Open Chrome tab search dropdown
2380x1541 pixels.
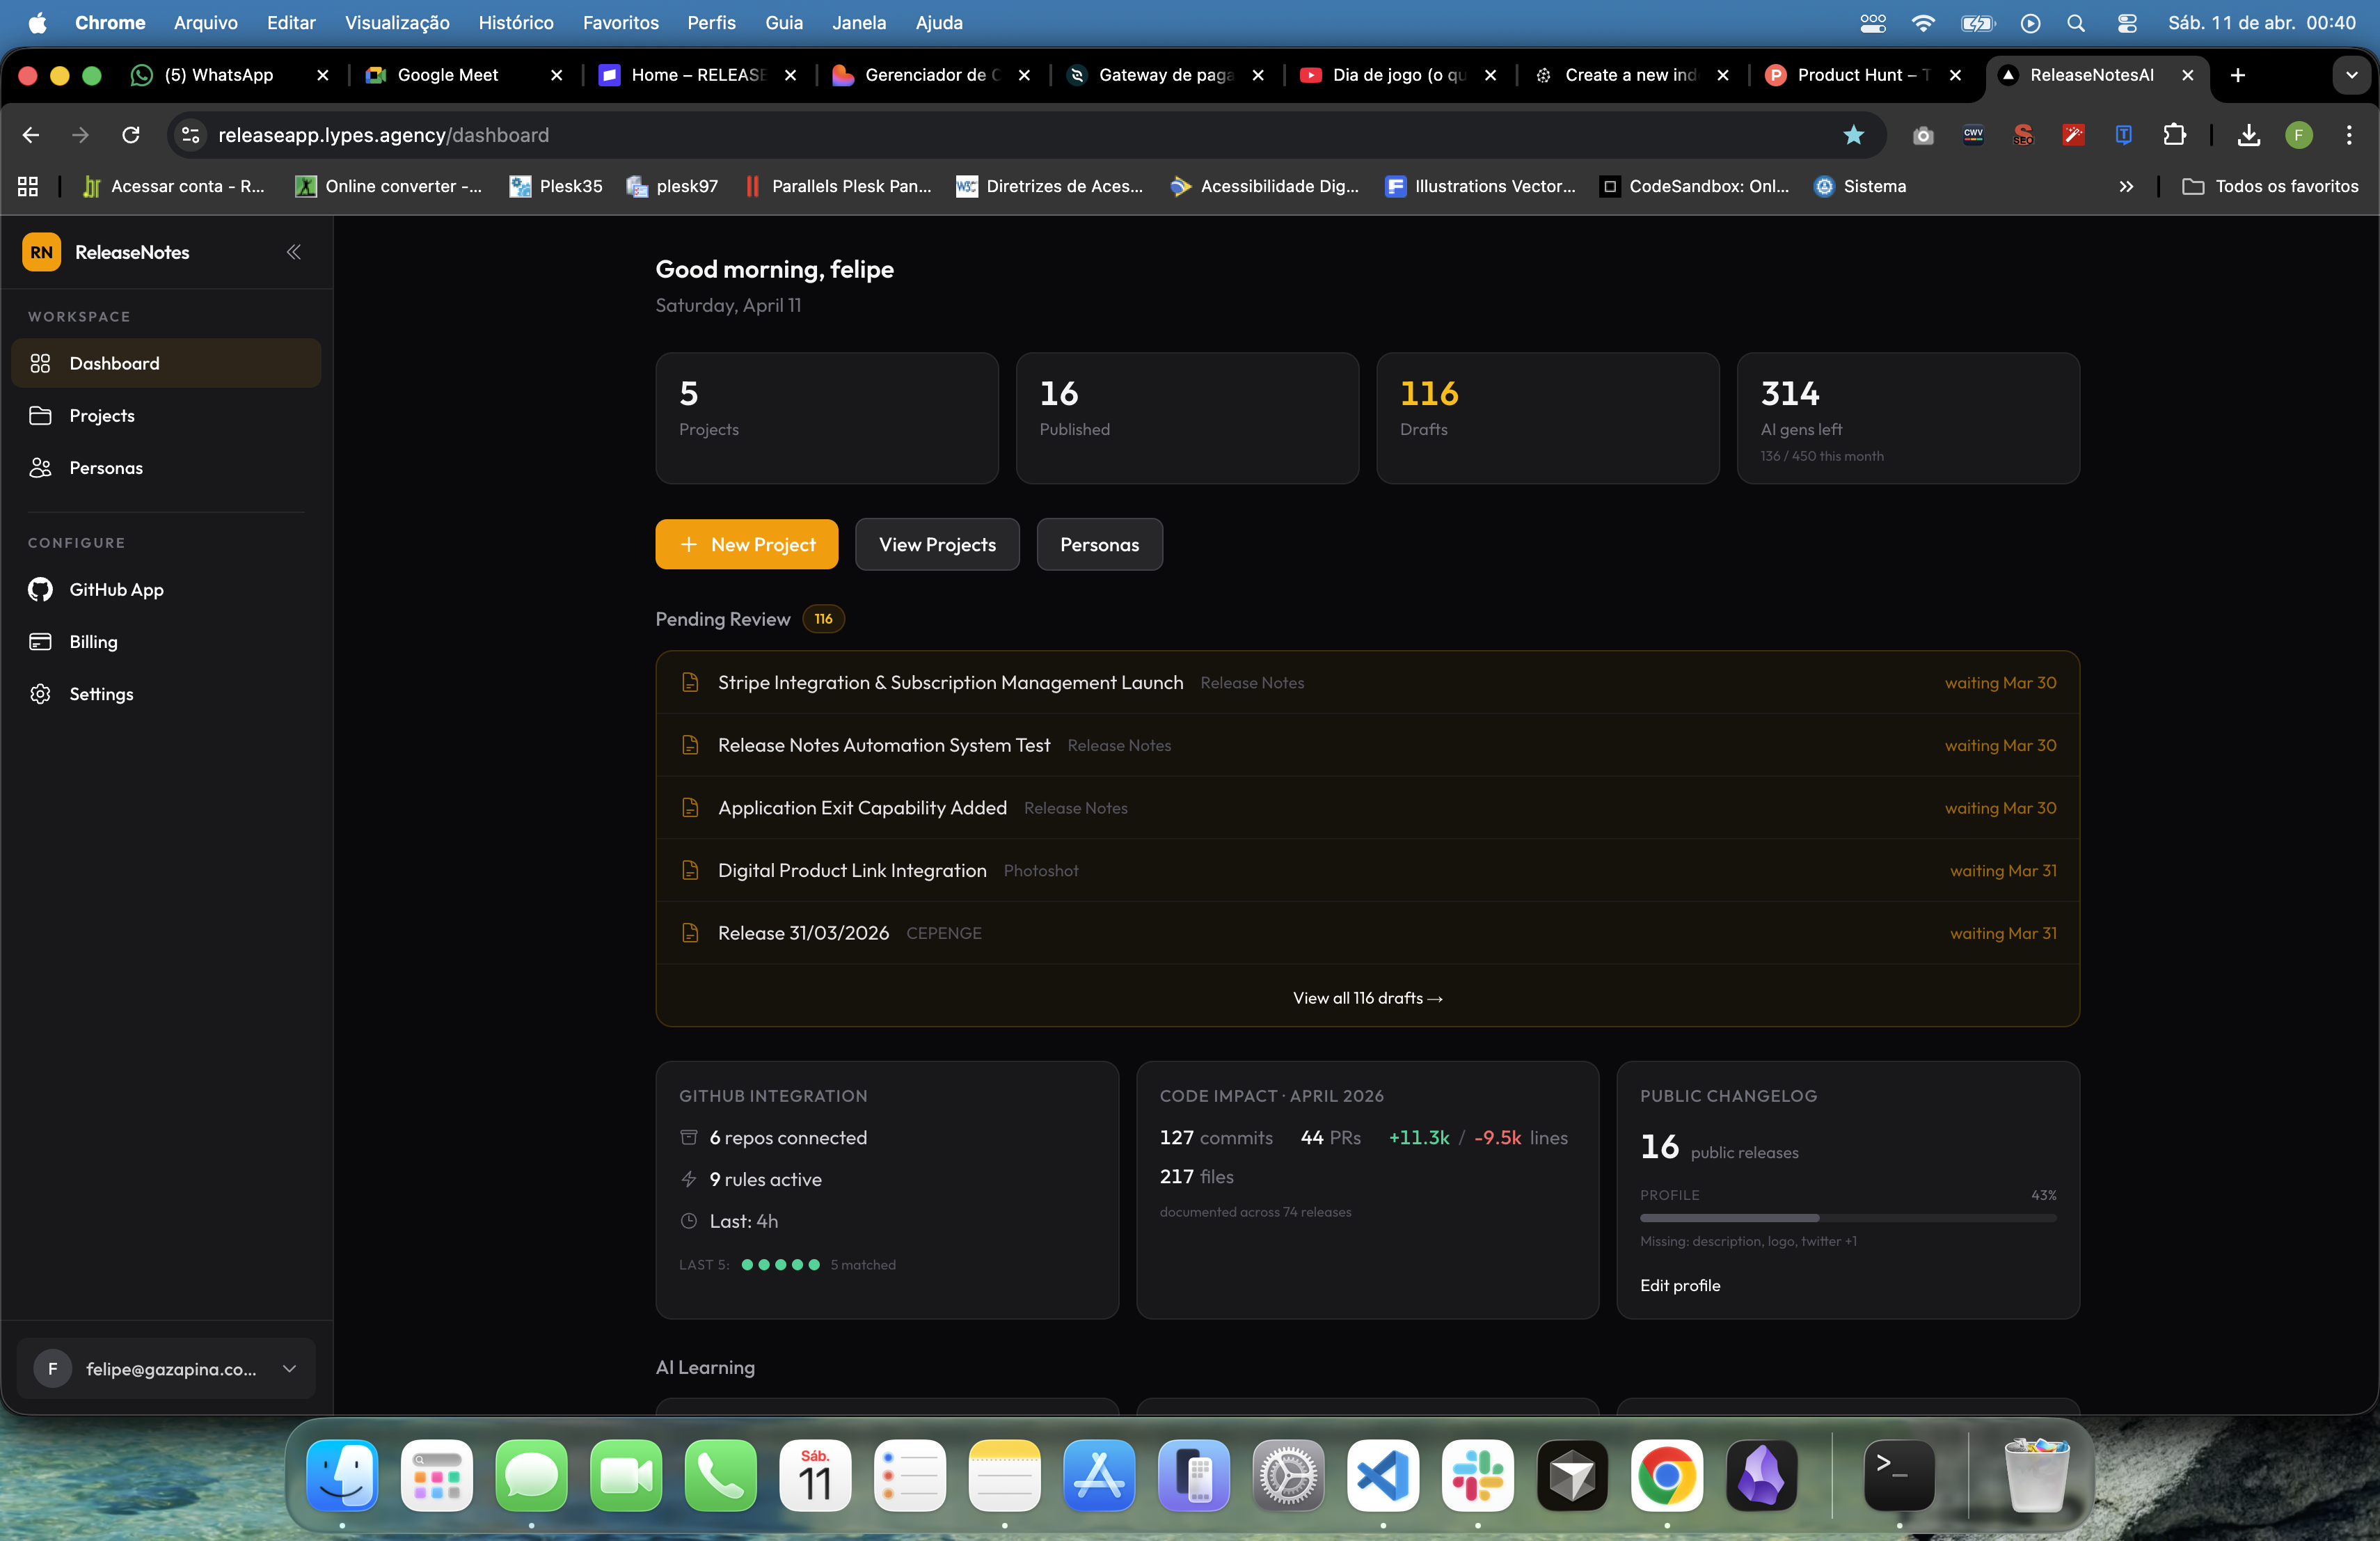[x=2351, y=75]
